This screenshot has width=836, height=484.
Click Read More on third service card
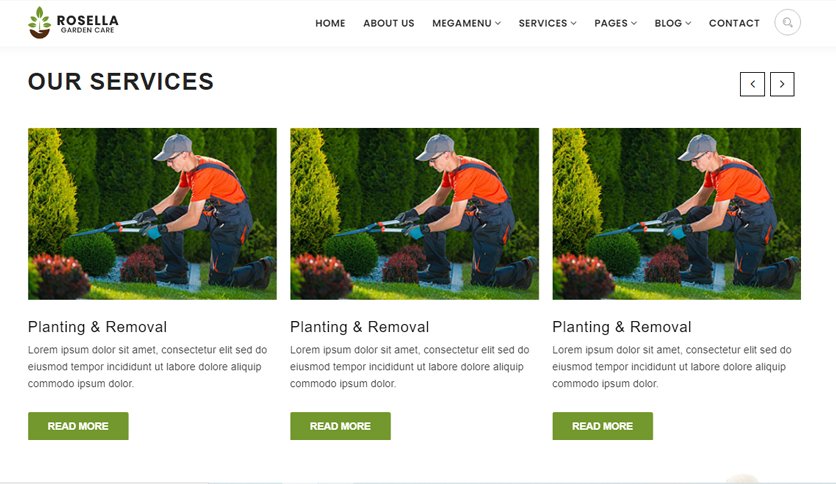pos(602,426)
